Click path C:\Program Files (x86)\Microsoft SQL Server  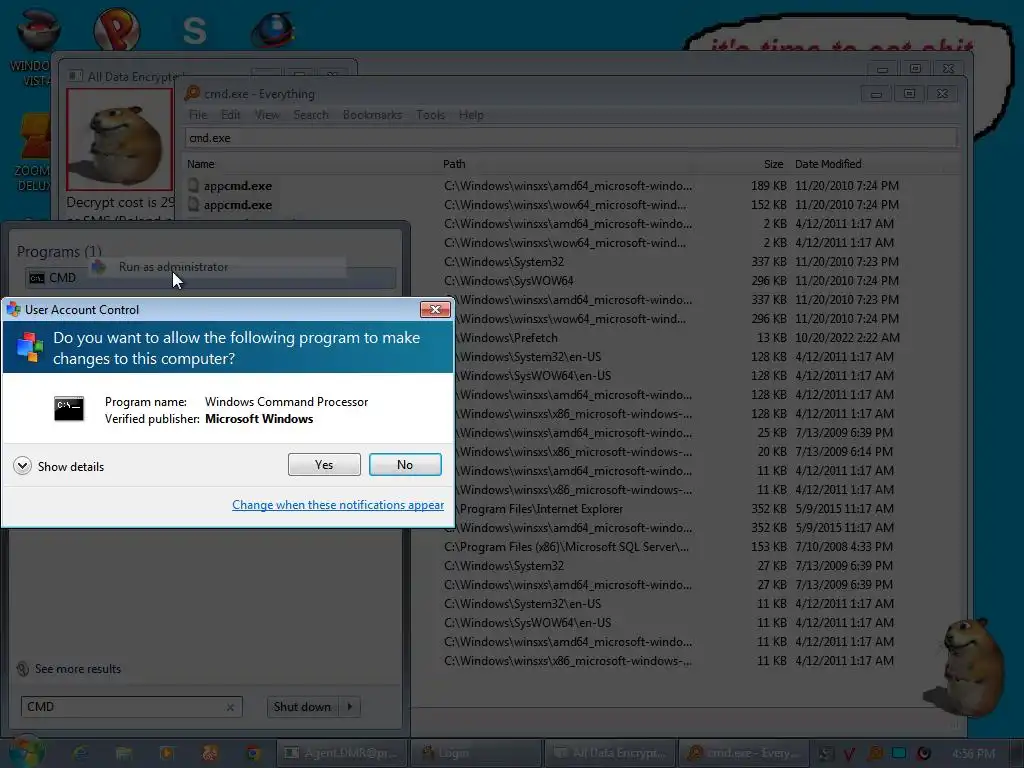click(x=566, y=547)
